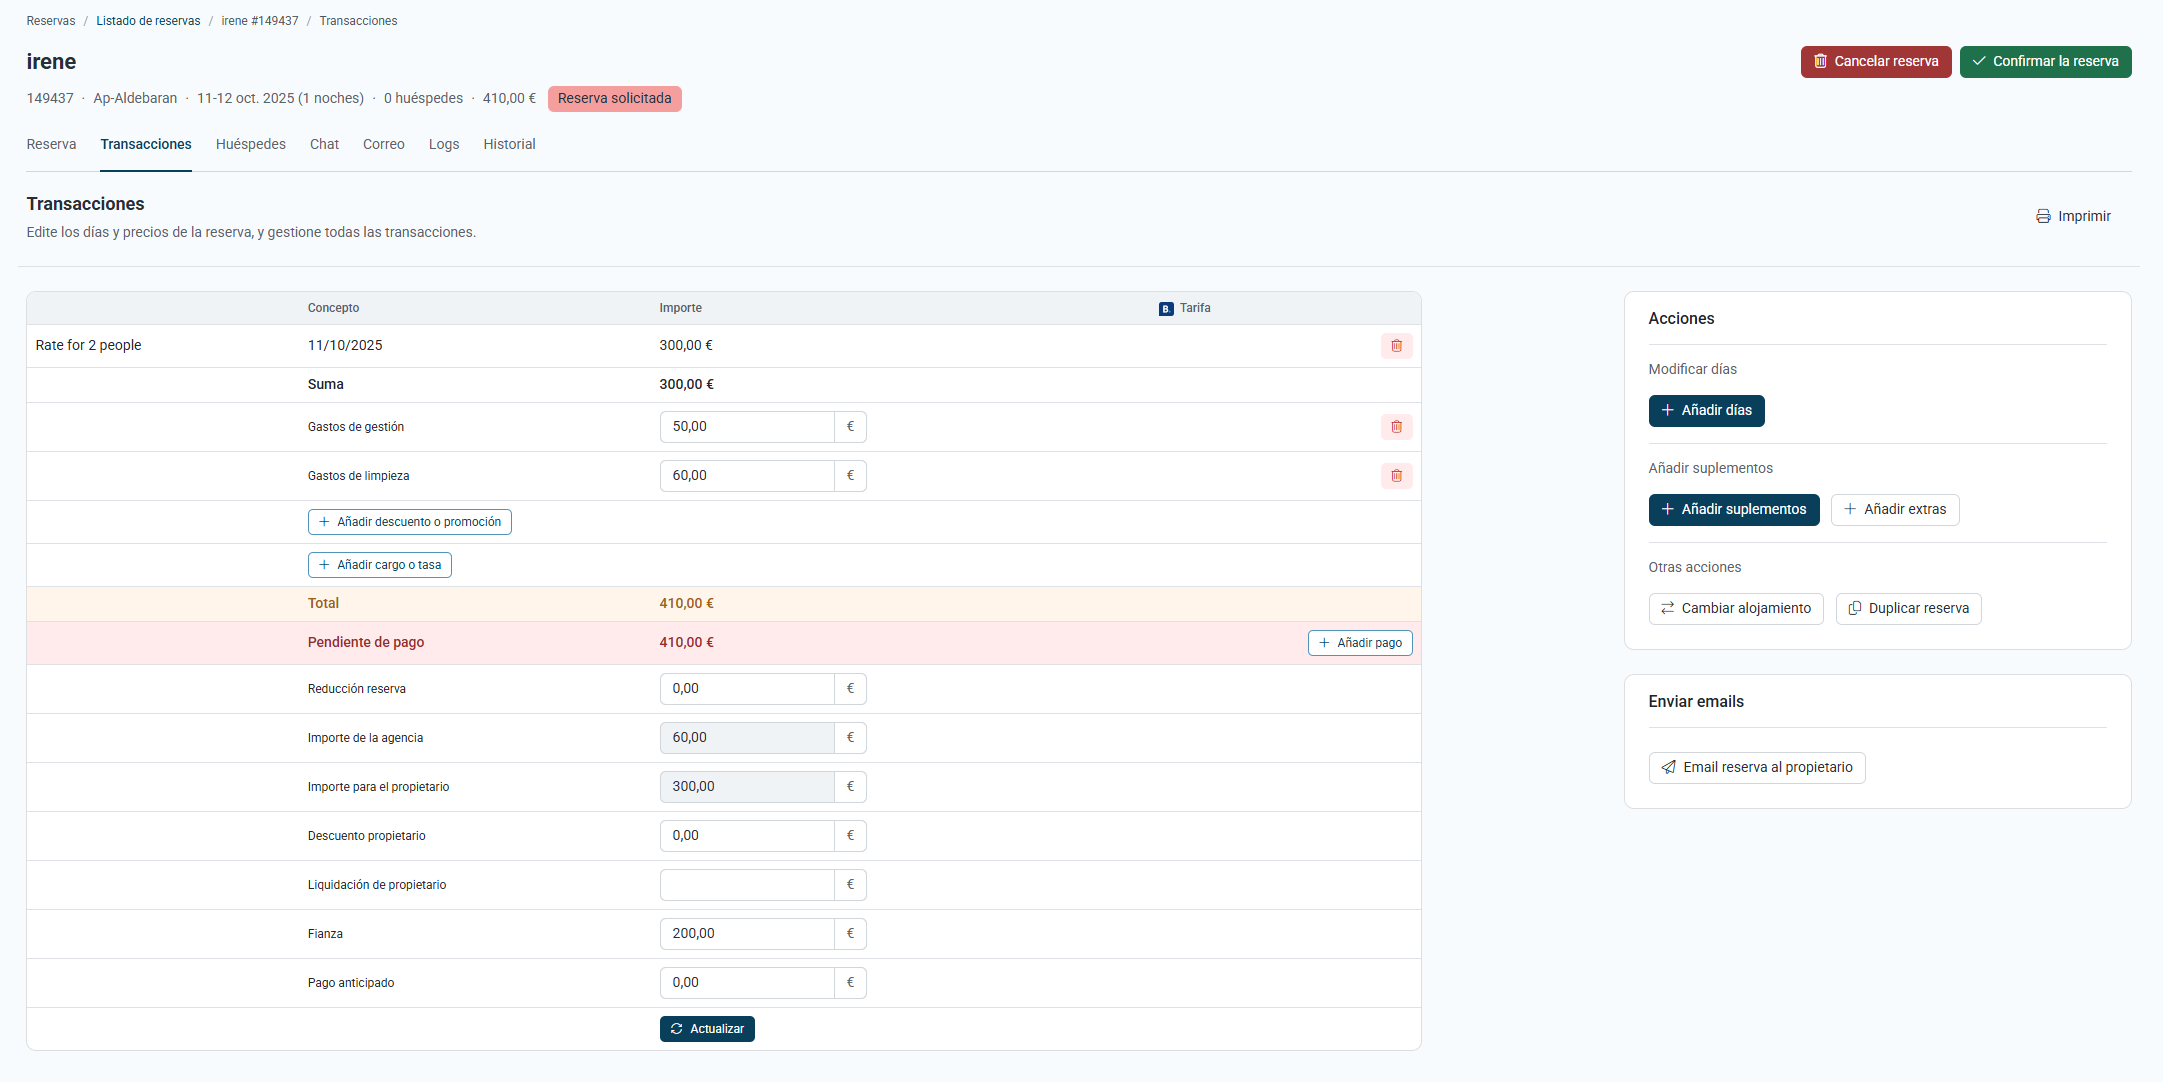Click Añadir descuento o promoción
This screenshot has width=2163, height=1082.
pos(409,522)
